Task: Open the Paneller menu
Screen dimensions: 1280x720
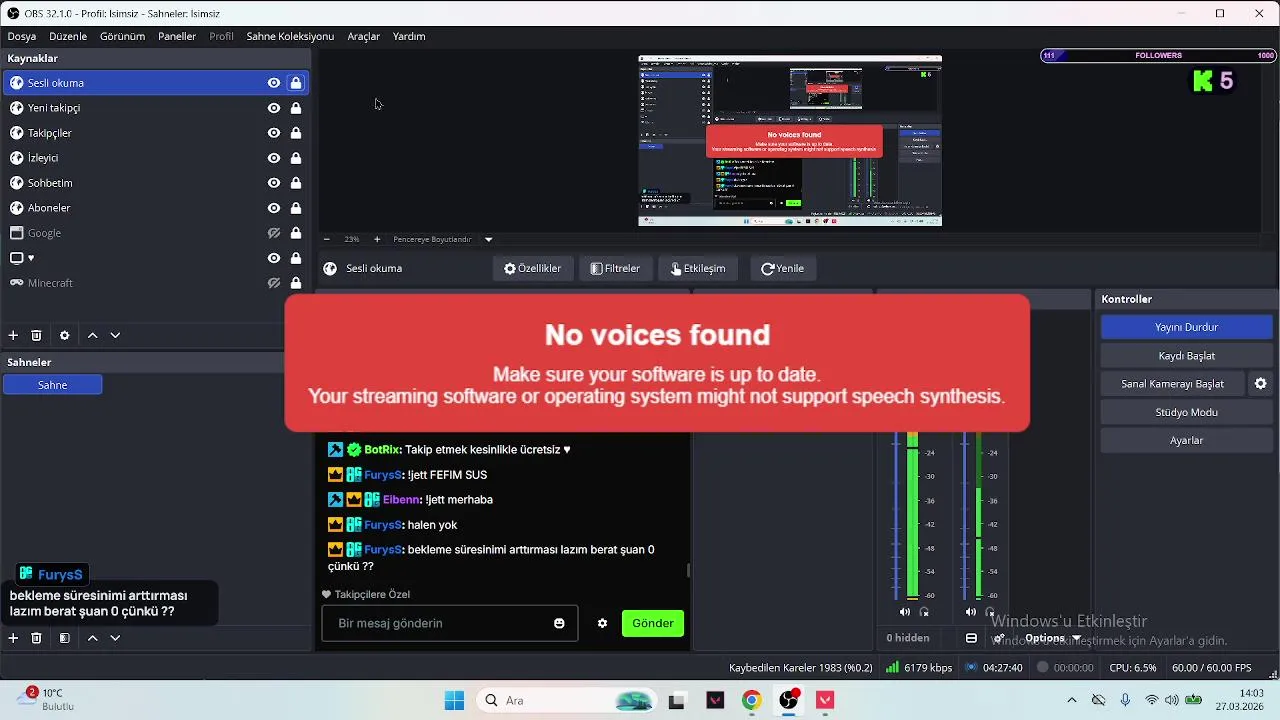Action: click(x=177, y=36)
